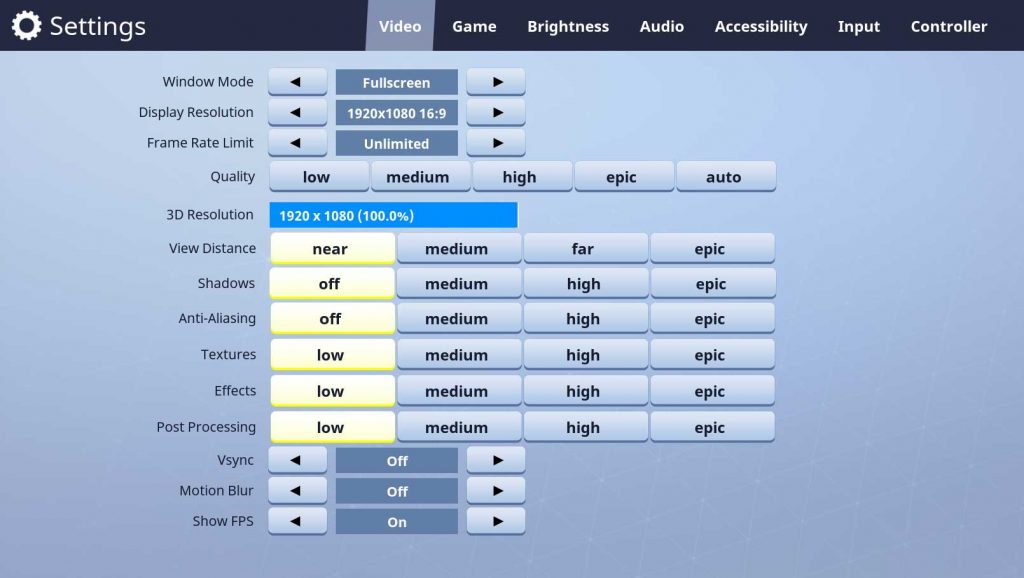The image size is (1024, 578).
Task: Set Quality preset to medium
Action: coord(421,176)
